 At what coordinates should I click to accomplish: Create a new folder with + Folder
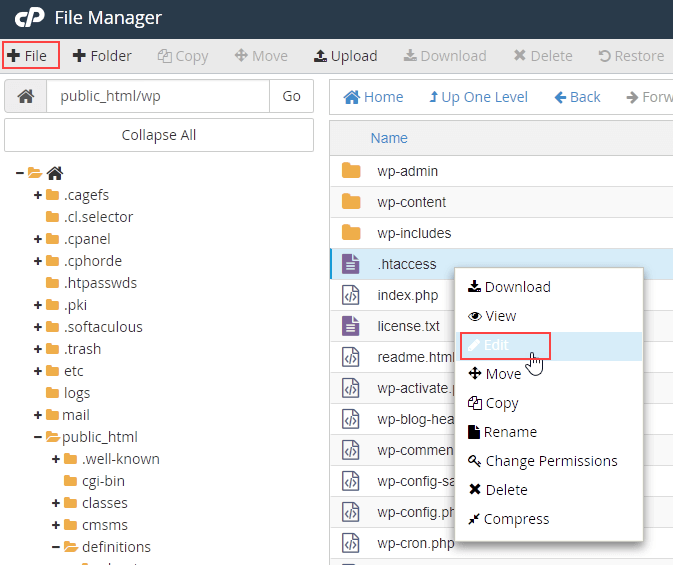tap(102, 56)
